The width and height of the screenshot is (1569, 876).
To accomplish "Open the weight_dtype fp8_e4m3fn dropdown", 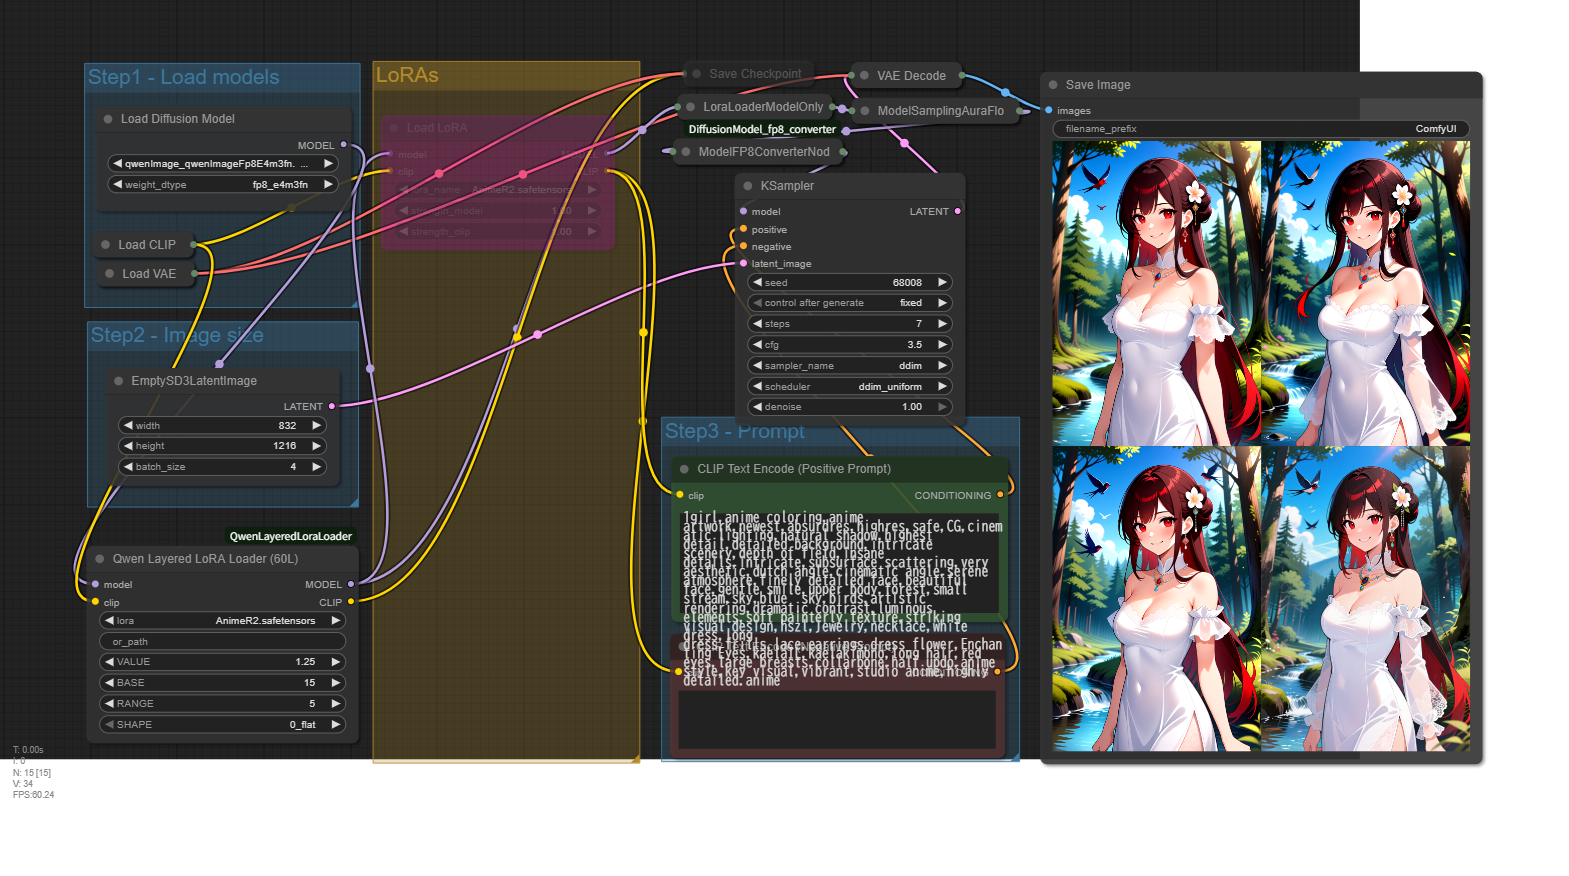I will coord(222,185).
